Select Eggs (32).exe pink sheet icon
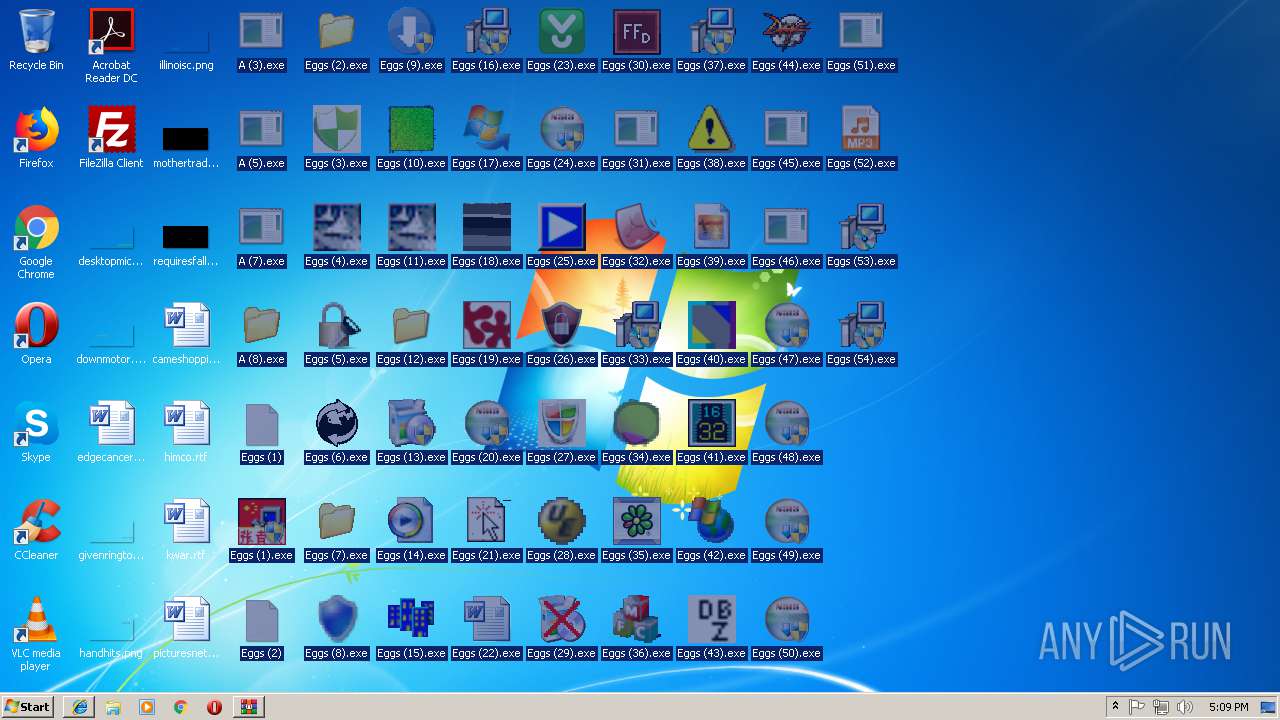The image size is (1280, 720). click(636, 228)
